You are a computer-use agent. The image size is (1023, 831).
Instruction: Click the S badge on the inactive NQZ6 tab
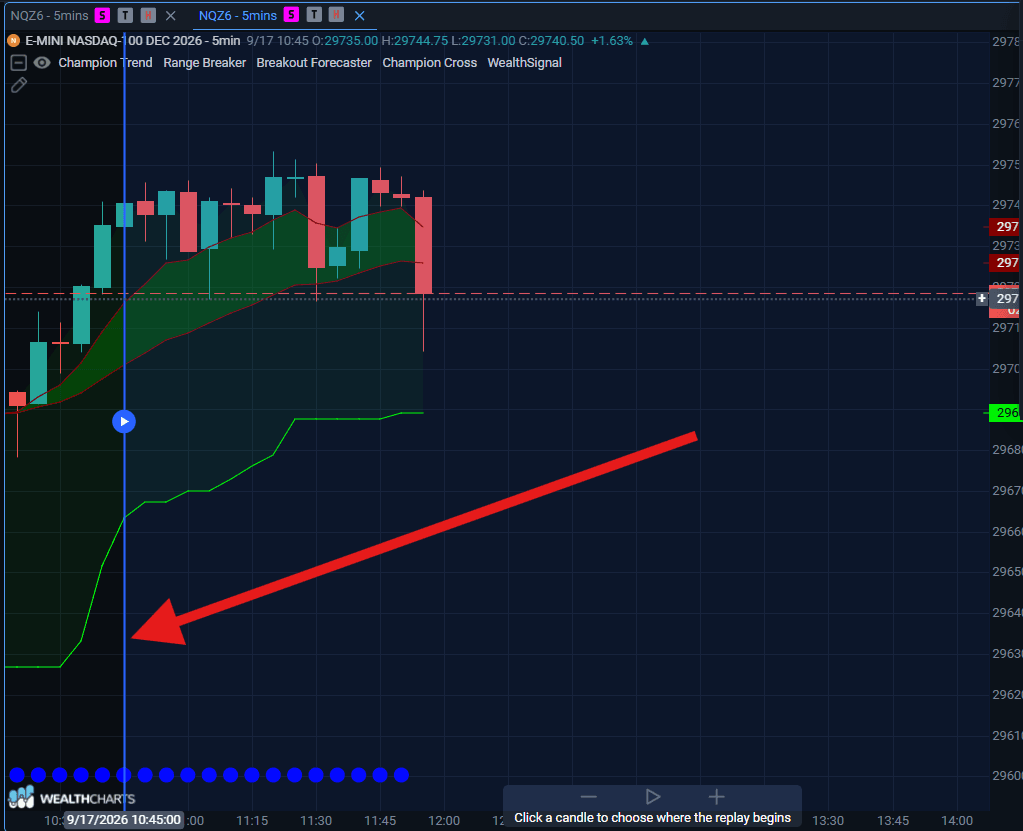click(102, 15)
